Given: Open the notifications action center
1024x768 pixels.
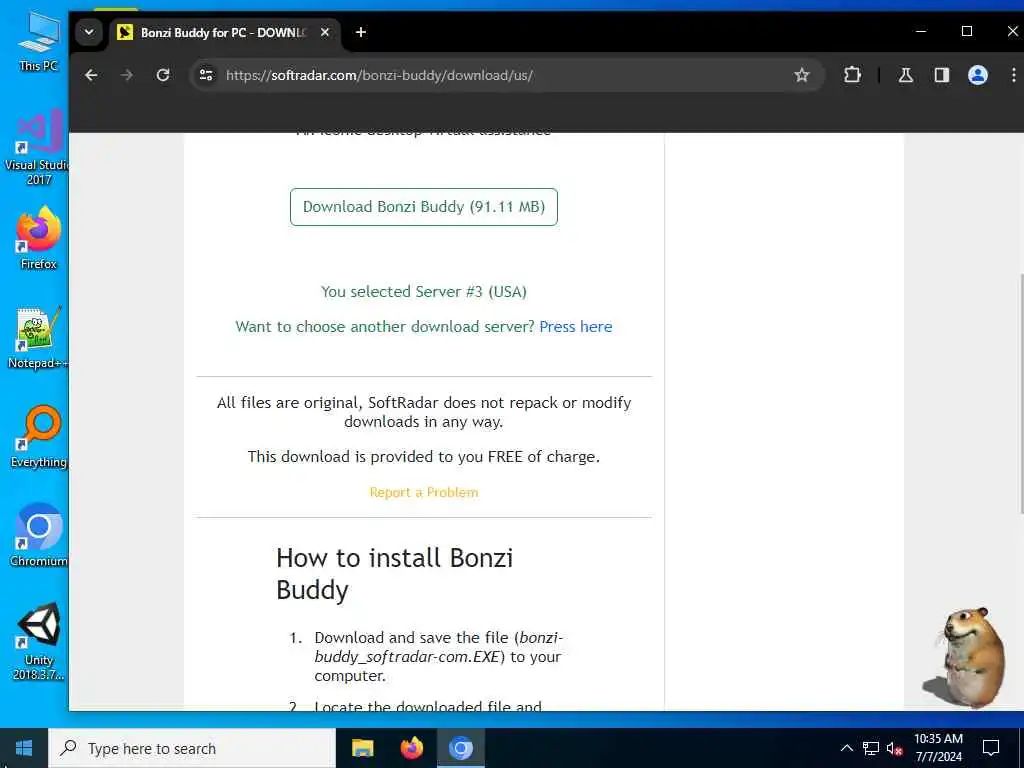Looking at the screenshot, I should (991, 748).
